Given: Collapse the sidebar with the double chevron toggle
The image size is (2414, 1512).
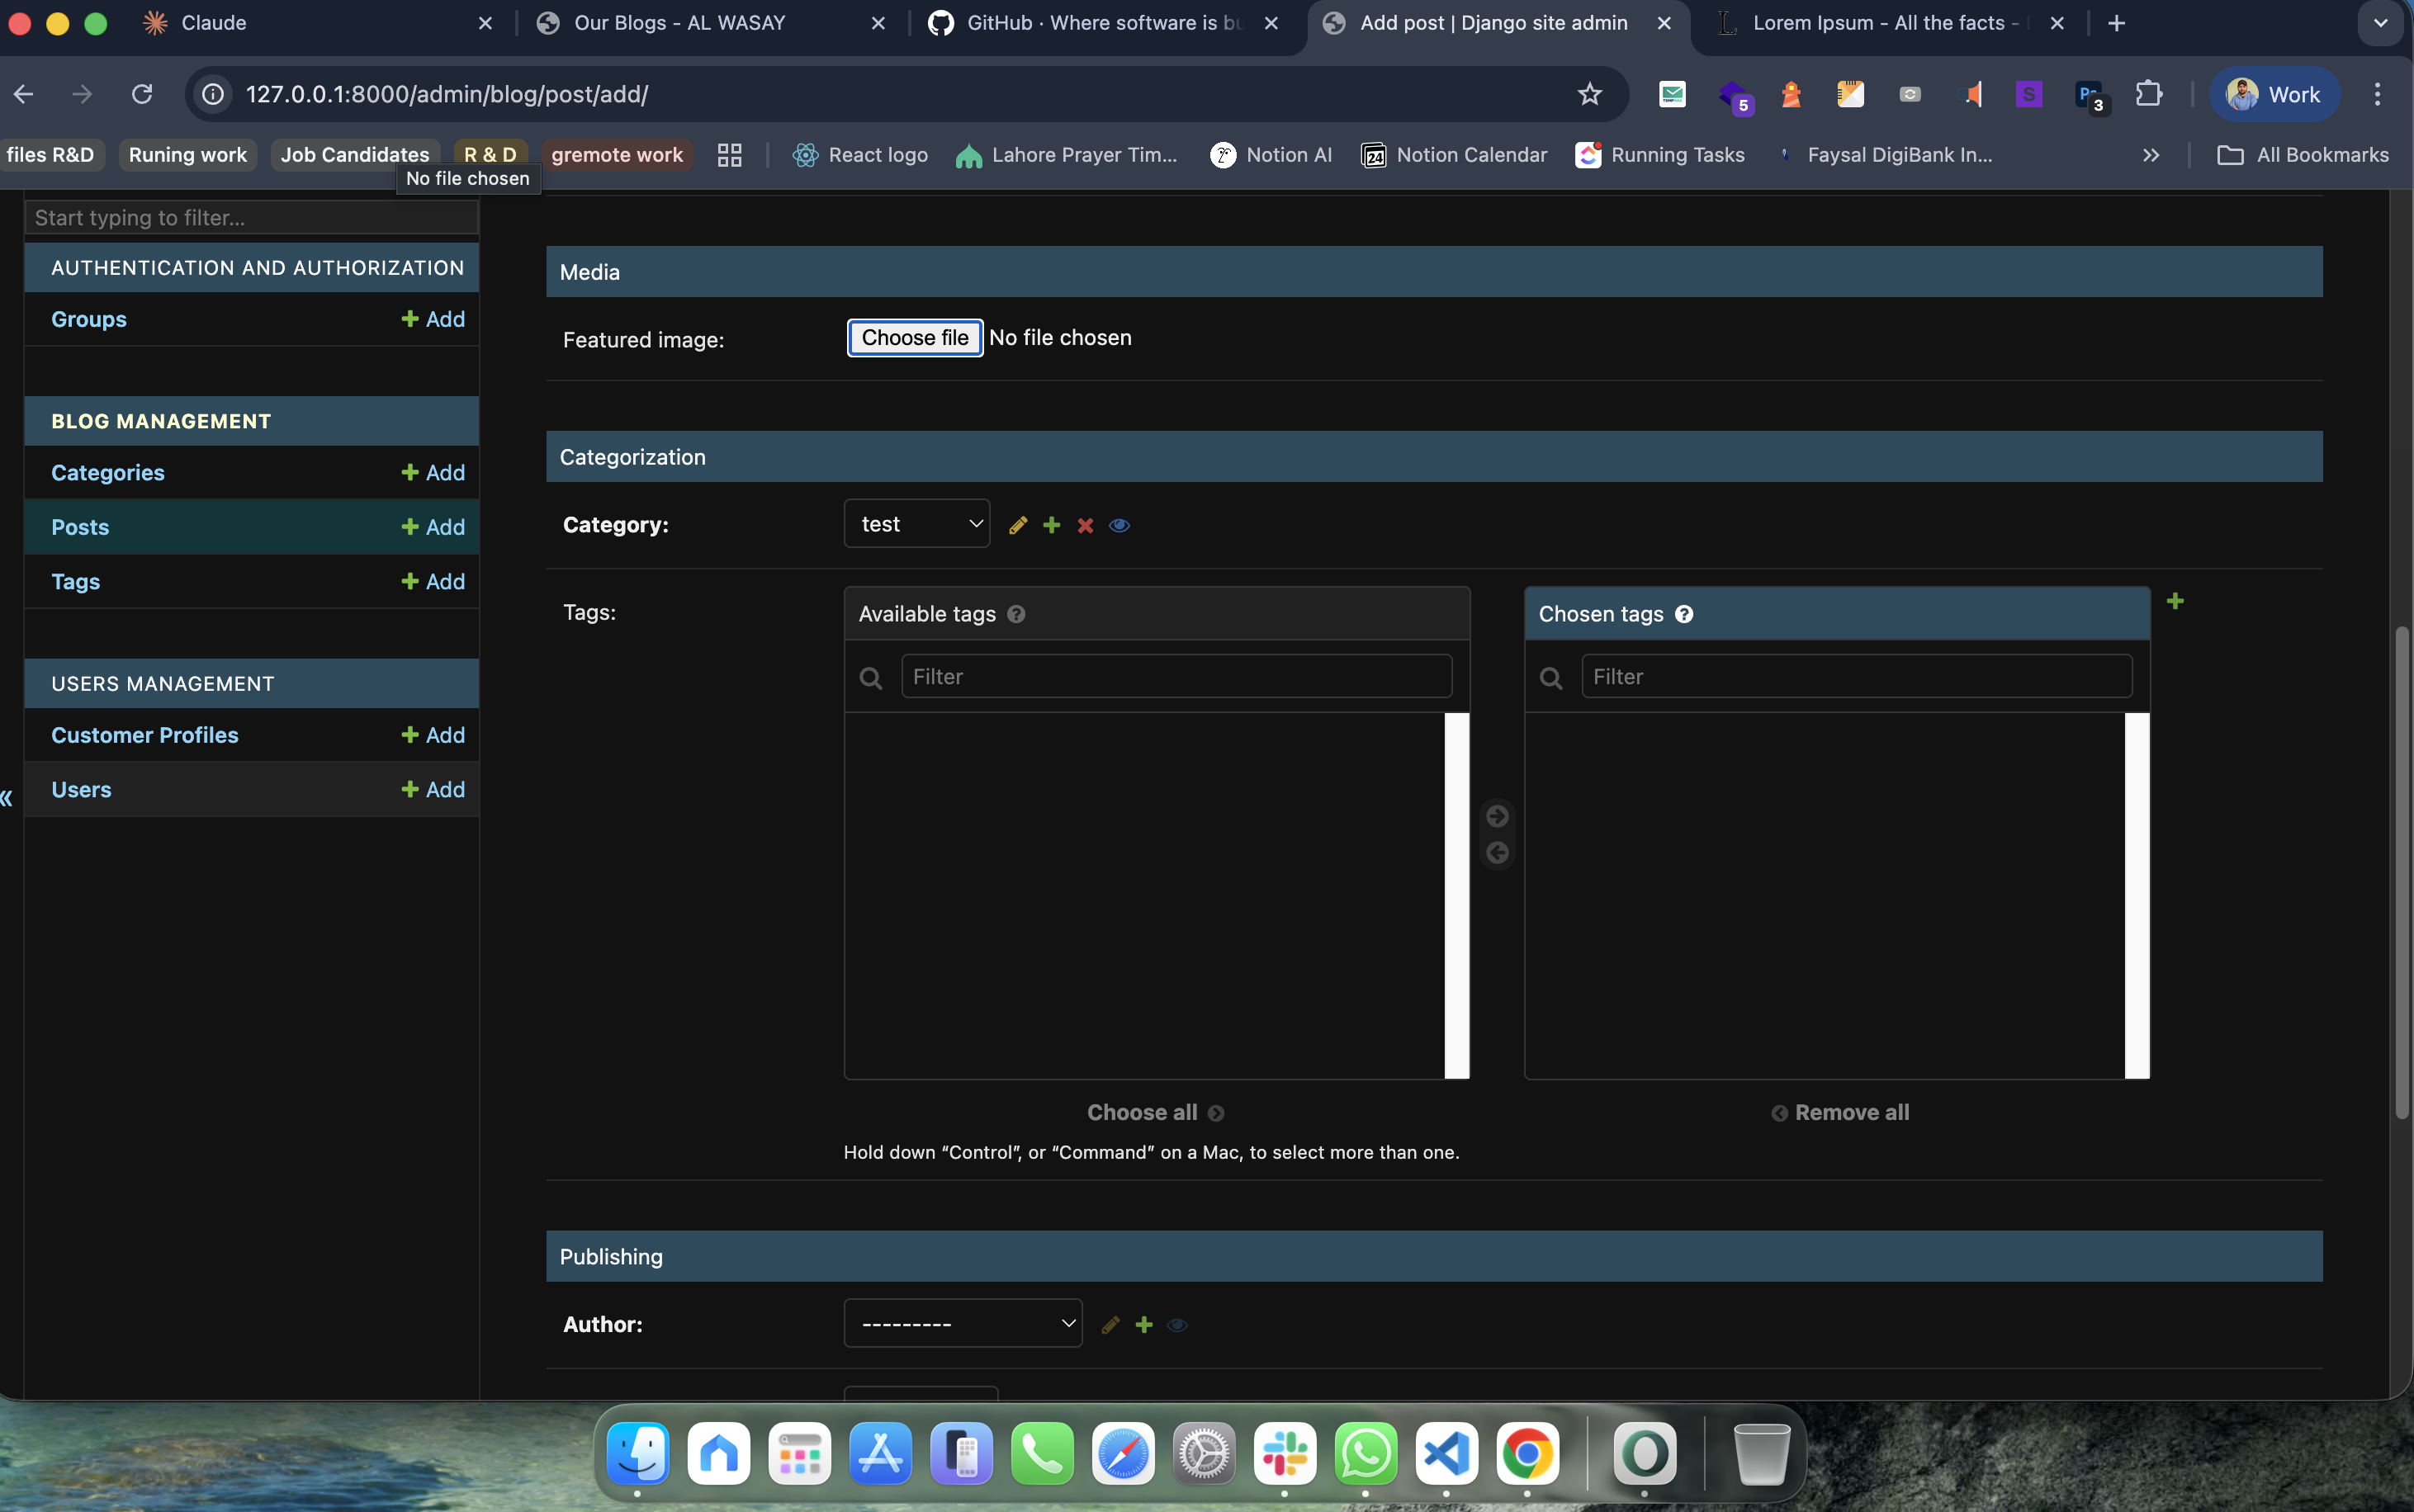Looking at the screenshot, I should coord(7,797).
